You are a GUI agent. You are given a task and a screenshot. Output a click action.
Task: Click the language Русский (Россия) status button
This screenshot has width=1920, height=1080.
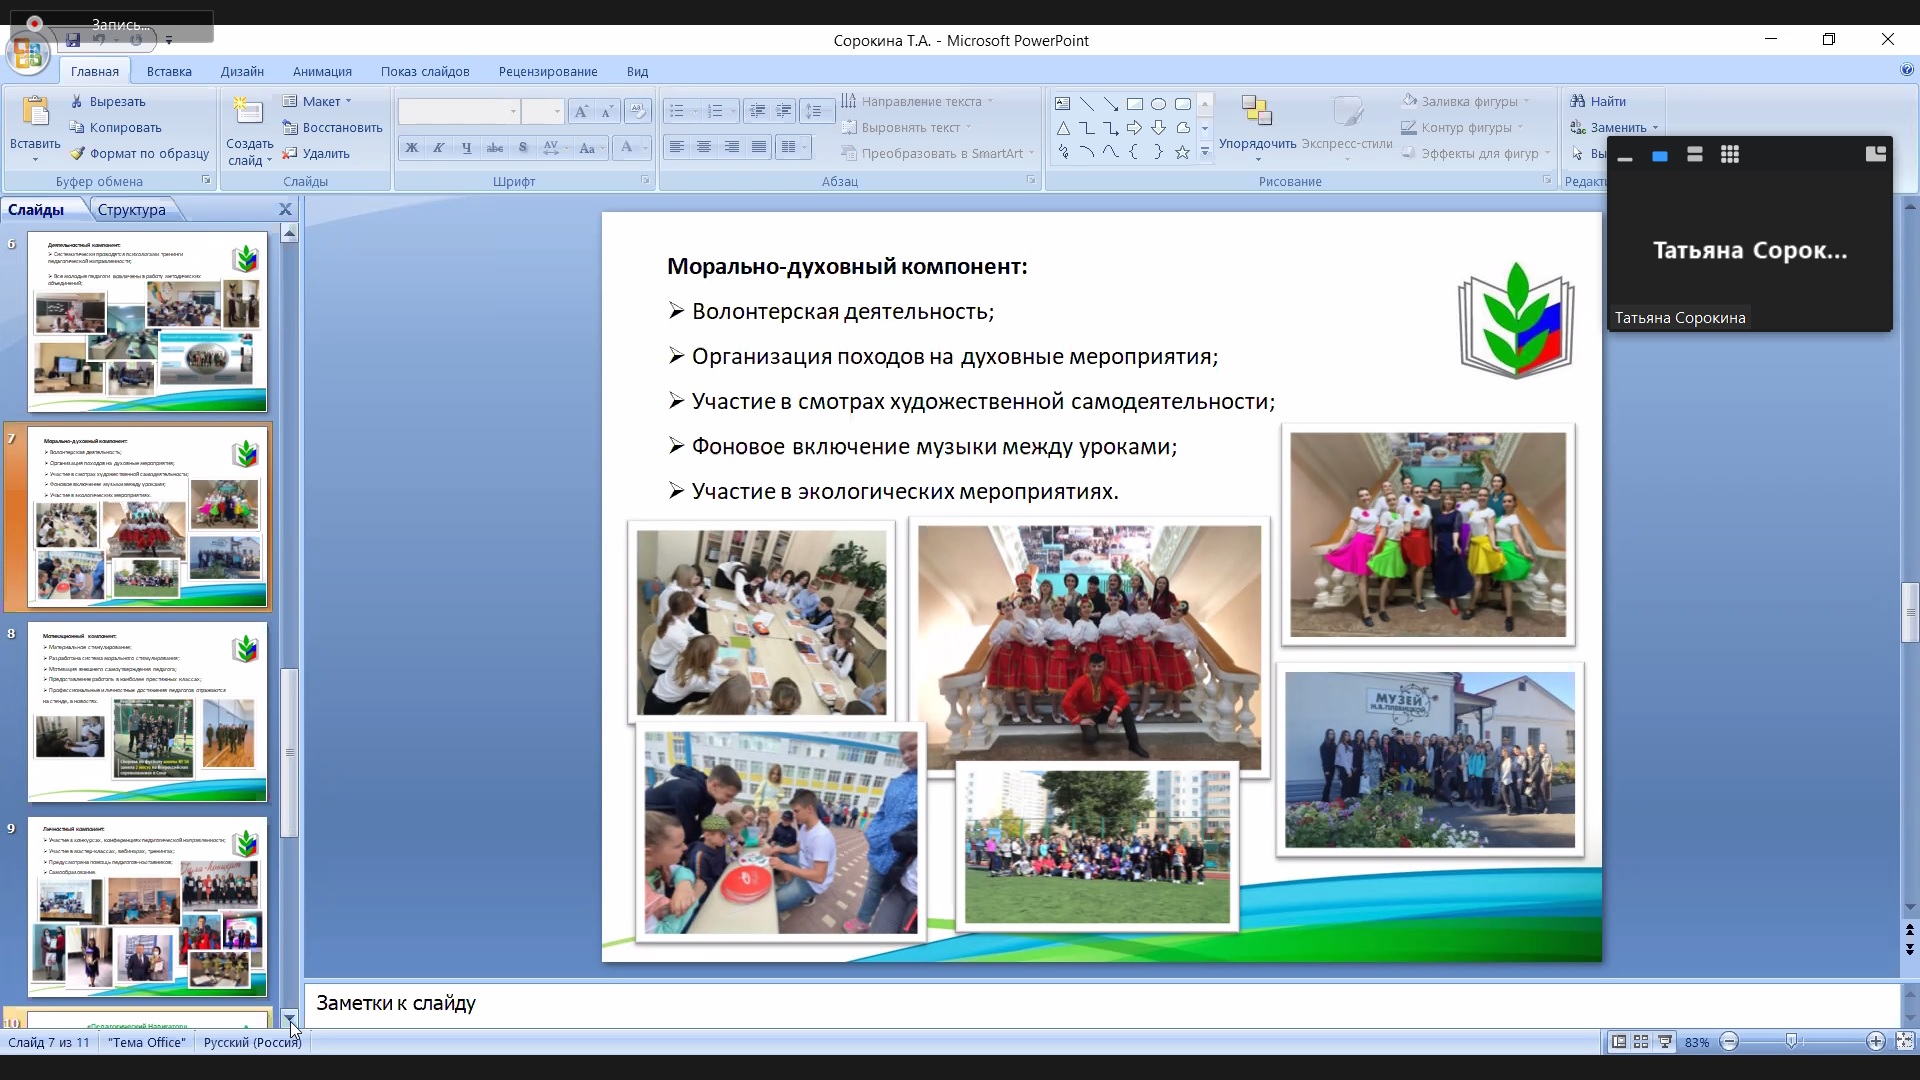tap(252, 1042)
